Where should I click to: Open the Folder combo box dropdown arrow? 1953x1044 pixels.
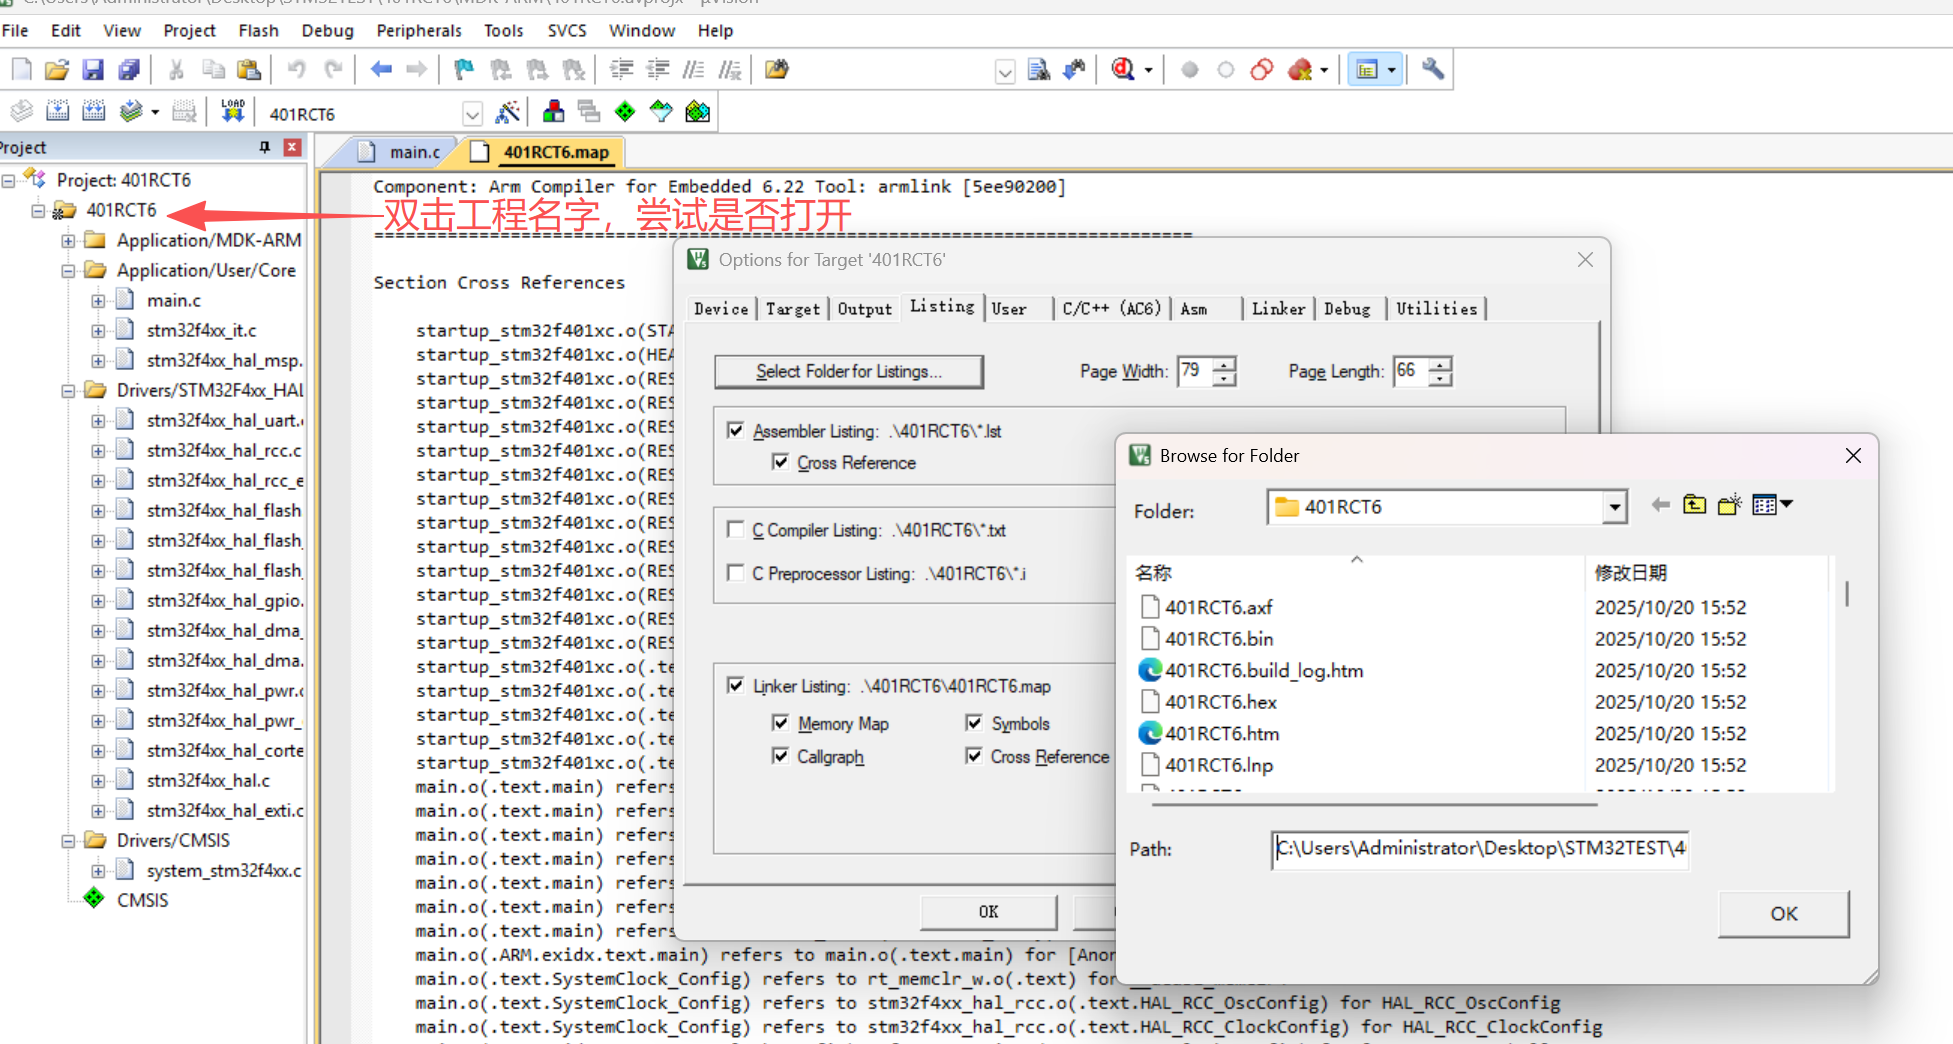tap(1614, 508)
